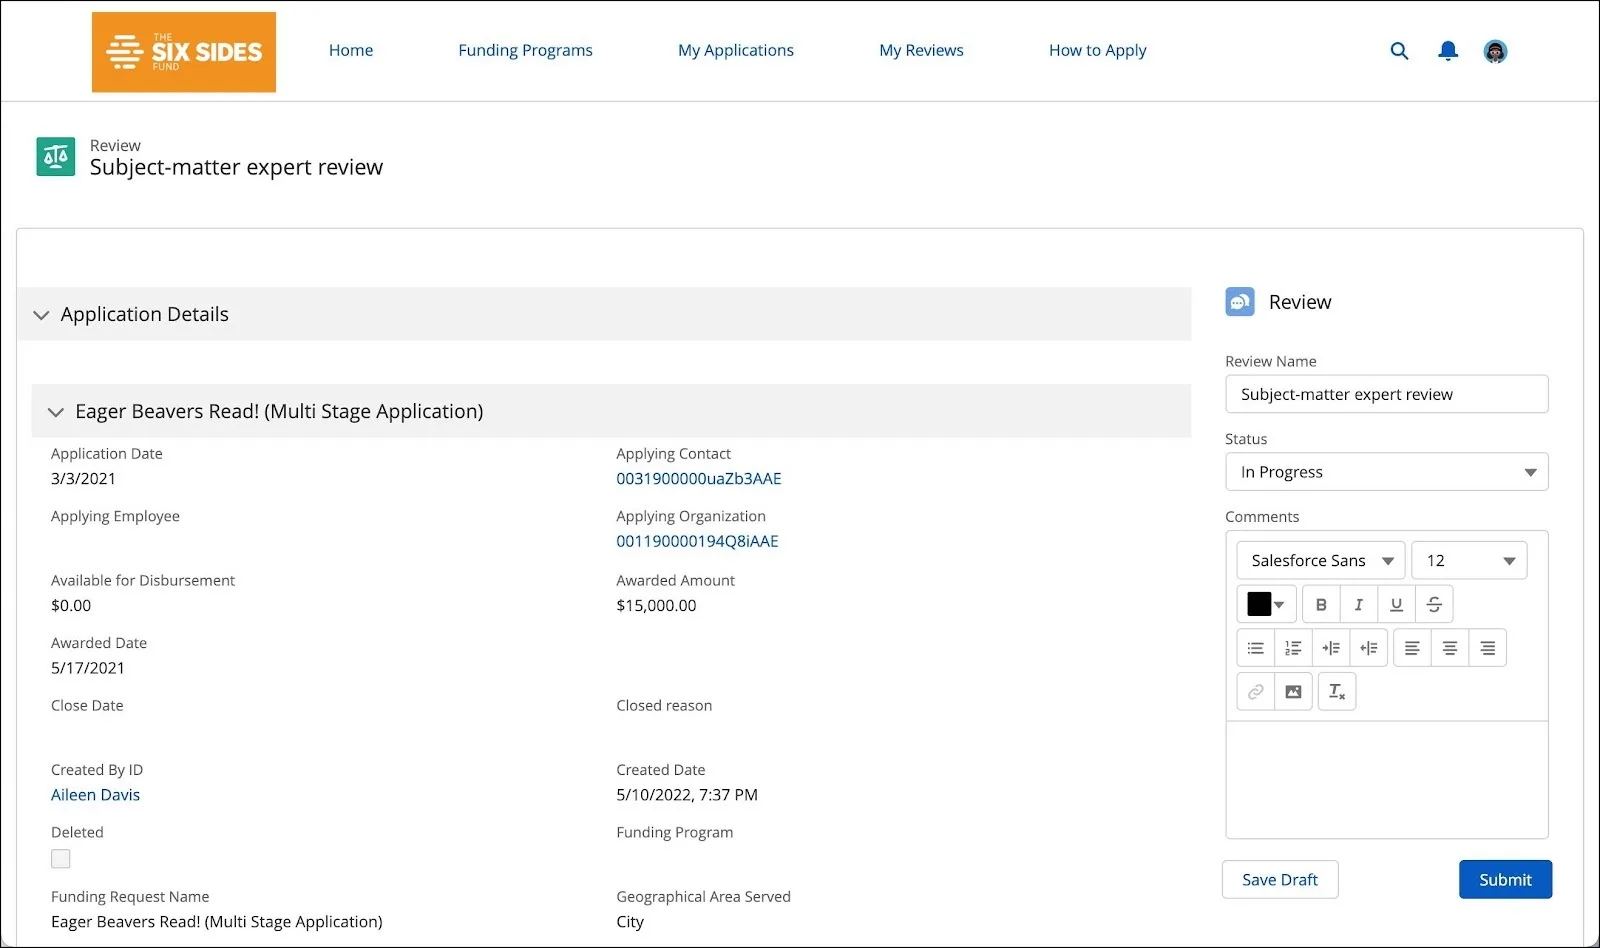Collapse the Eager Beavers Read! section
Screen dimensions: 1600x948
pos(56,412)
